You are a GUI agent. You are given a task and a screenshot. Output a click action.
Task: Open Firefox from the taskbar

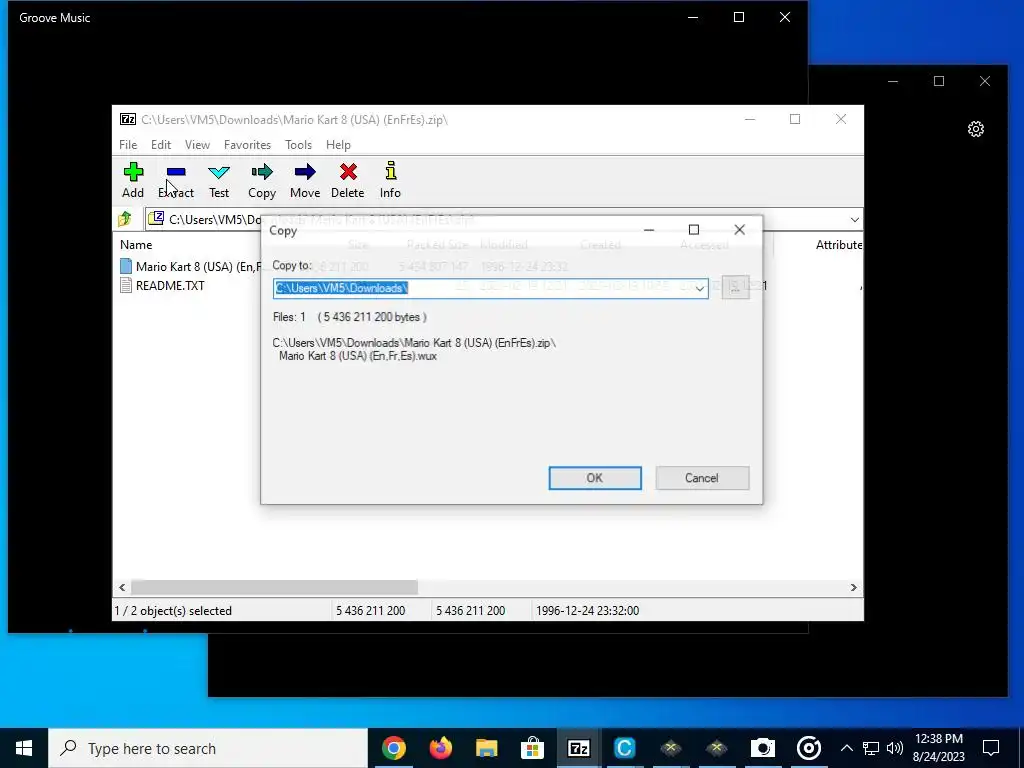[441, 748]
